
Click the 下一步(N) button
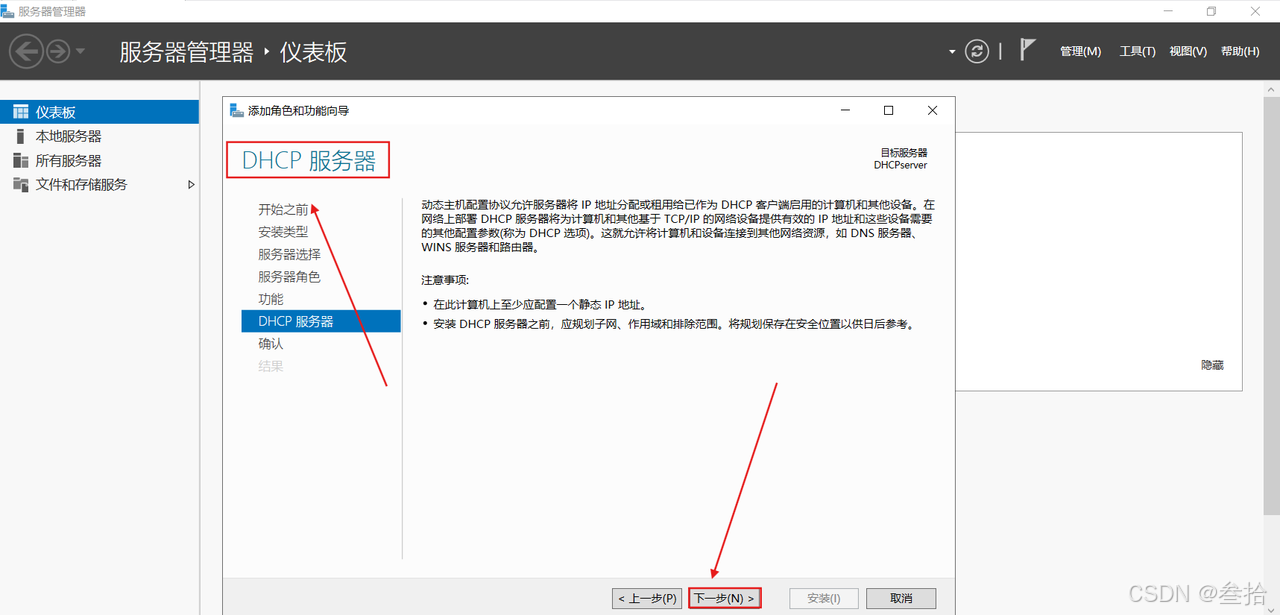point(725,598)
